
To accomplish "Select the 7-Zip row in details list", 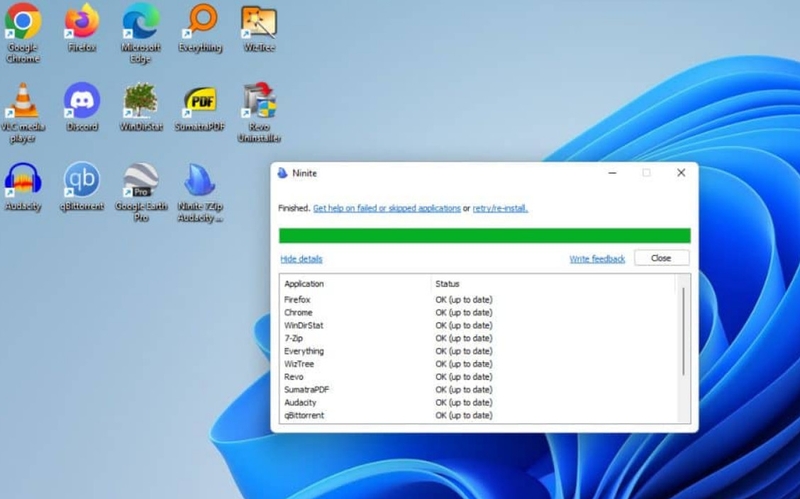I will (x=478, y=338).
